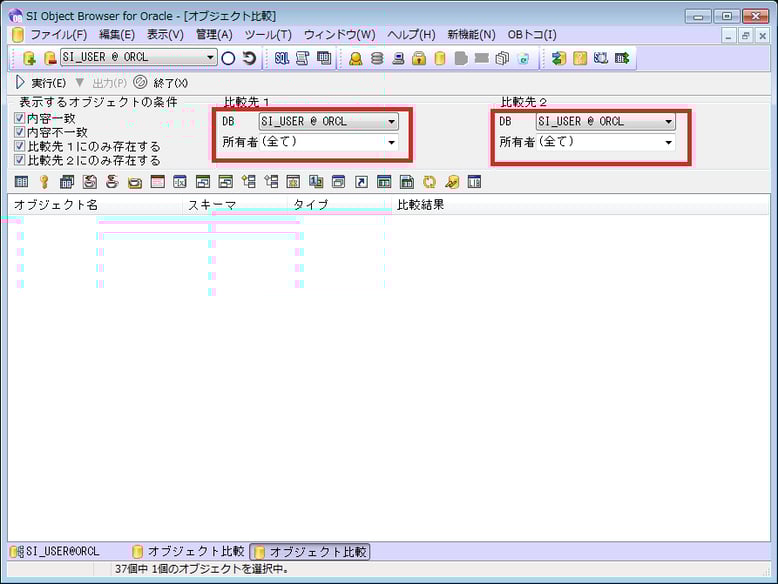Toggle 比較先２にのみ存在する checkbox

pos(20,160)
